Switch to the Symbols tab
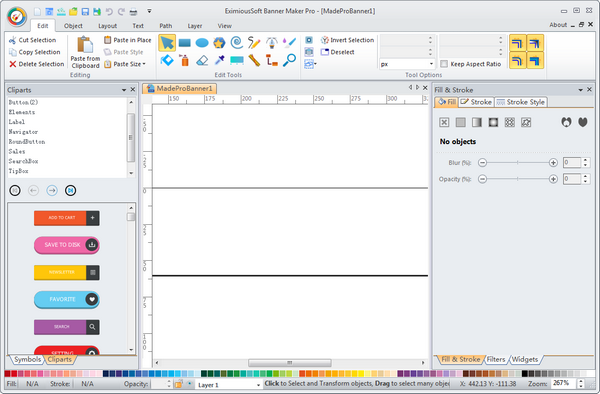This screenshot has width=600, height=394. [28, 359]
